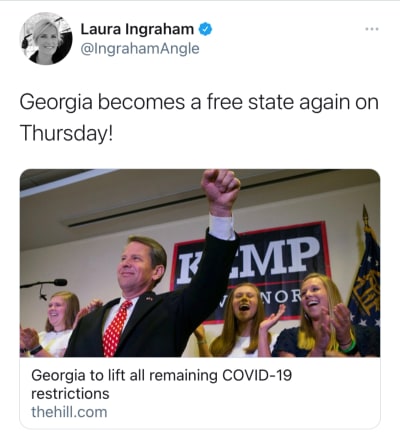Click the thehill.com source domain
This screenshot has height=436, width=400.
tap(69, 412)
